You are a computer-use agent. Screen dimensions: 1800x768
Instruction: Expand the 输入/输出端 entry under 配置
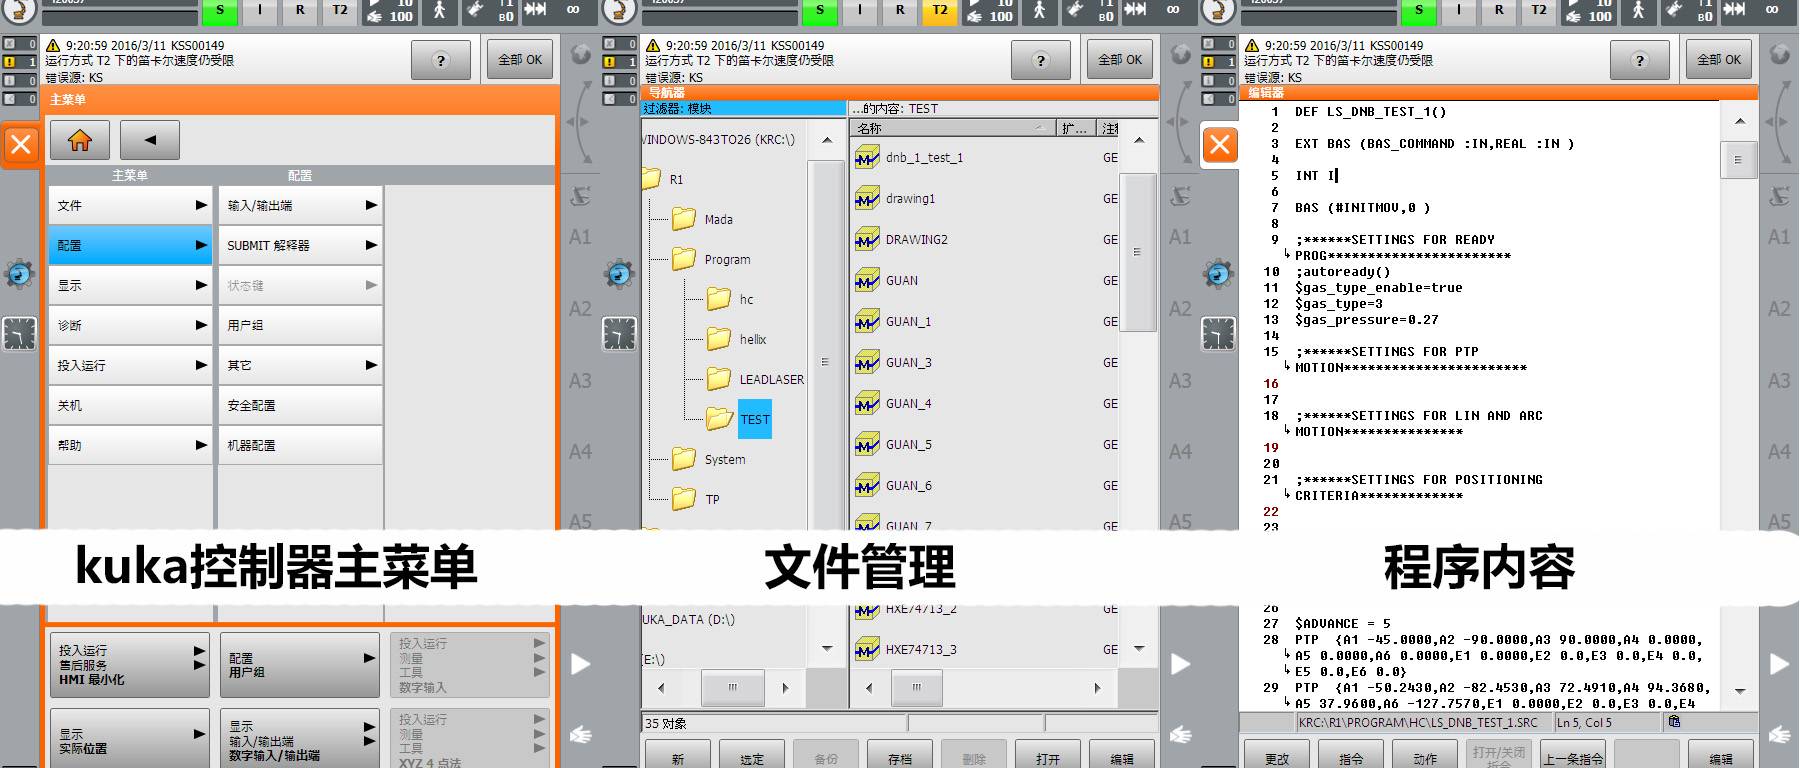point(300,205)
